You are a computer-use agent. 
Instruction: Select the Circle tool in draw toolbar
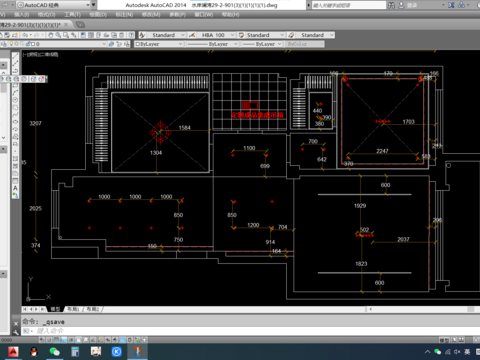(x=15, y=100)
